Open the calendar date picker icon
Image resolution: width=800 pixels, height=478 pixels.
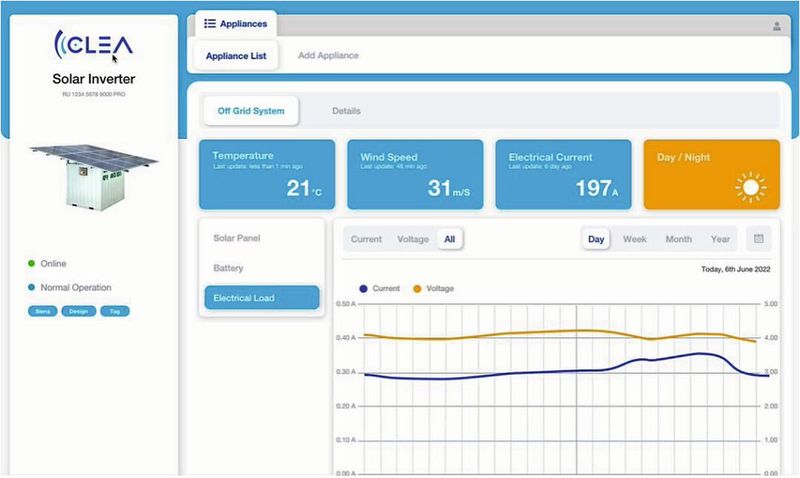click(x=759, y=239)
